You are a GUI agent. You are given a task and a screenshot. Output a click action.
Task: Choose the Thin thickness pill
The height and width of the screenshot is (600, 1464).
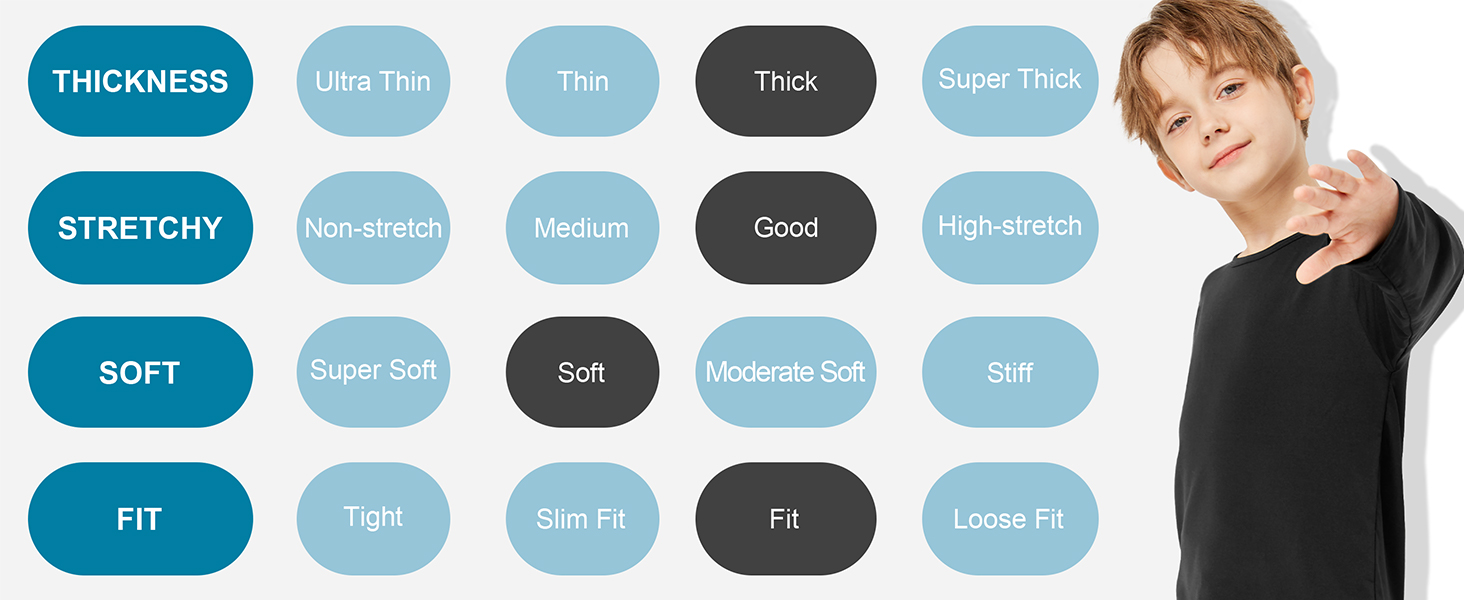tap(582, 81)
